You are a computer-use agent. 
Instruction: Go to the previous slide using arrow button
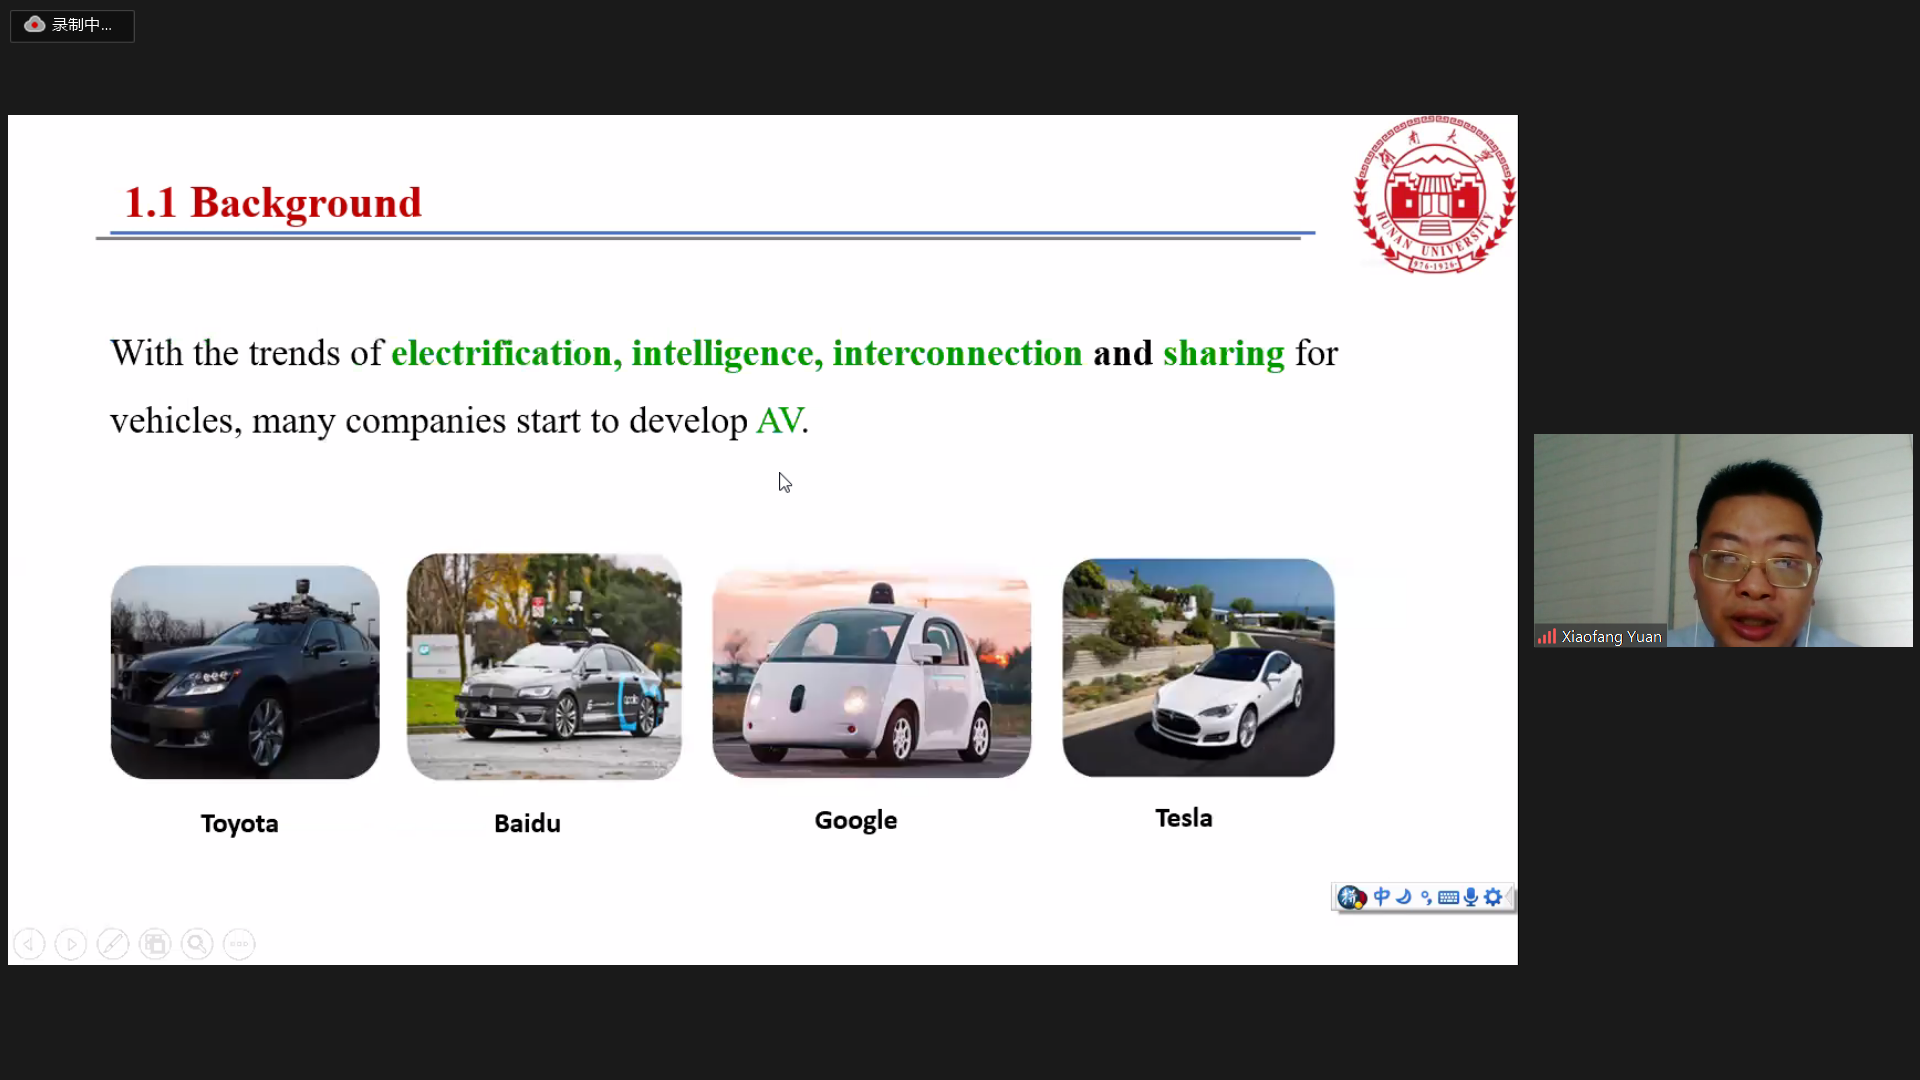[x=29, y=944]
